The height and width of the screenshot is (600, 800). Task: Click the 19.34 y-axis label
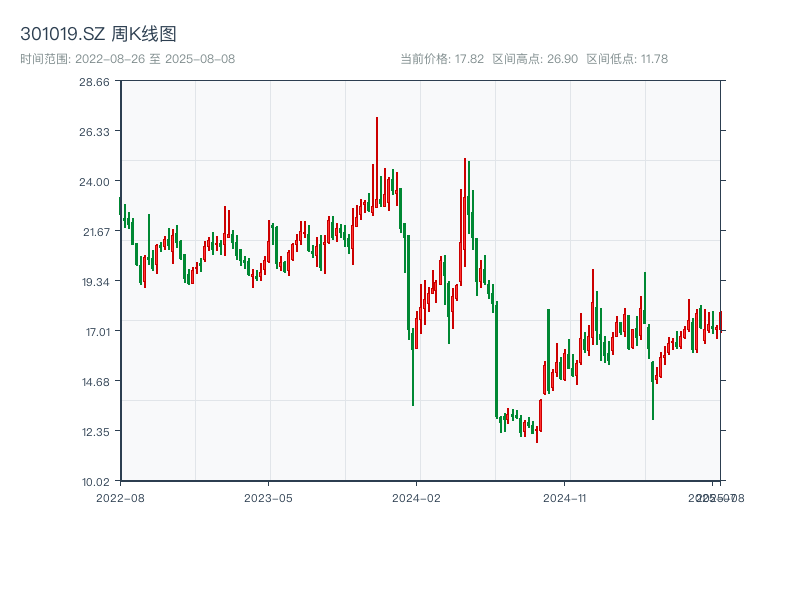pos(94,282)
